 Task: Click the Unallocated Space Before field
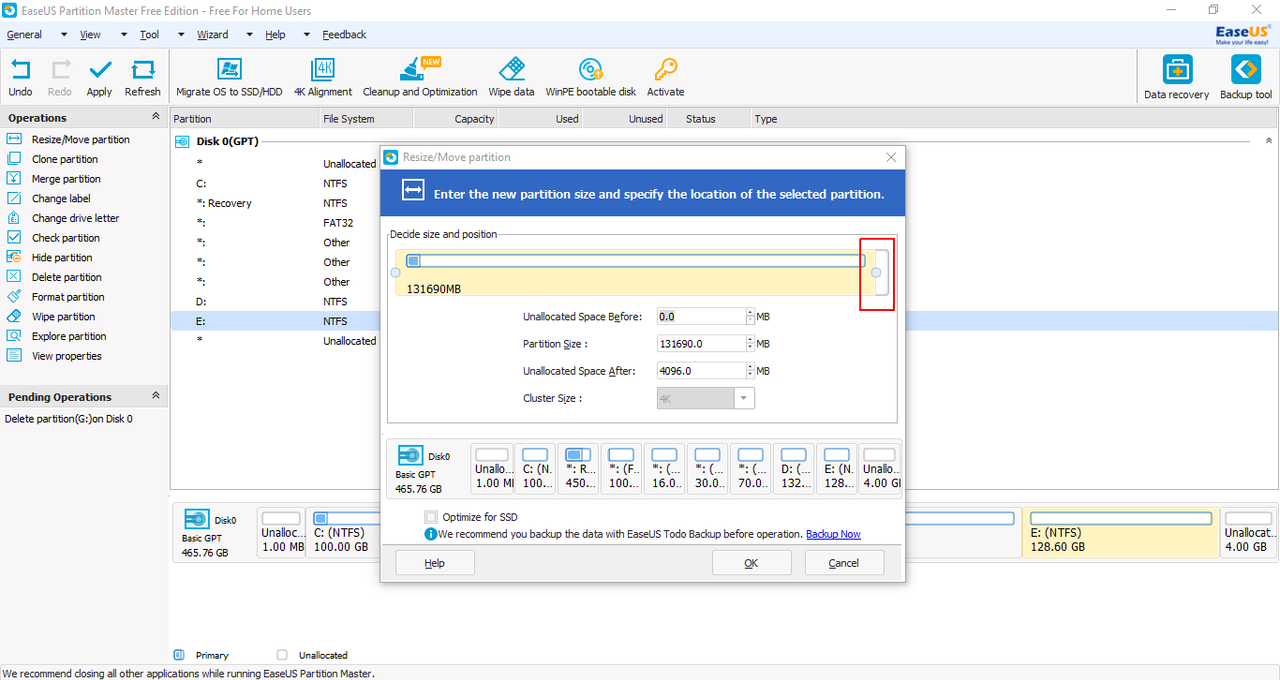tap(700, 316)
